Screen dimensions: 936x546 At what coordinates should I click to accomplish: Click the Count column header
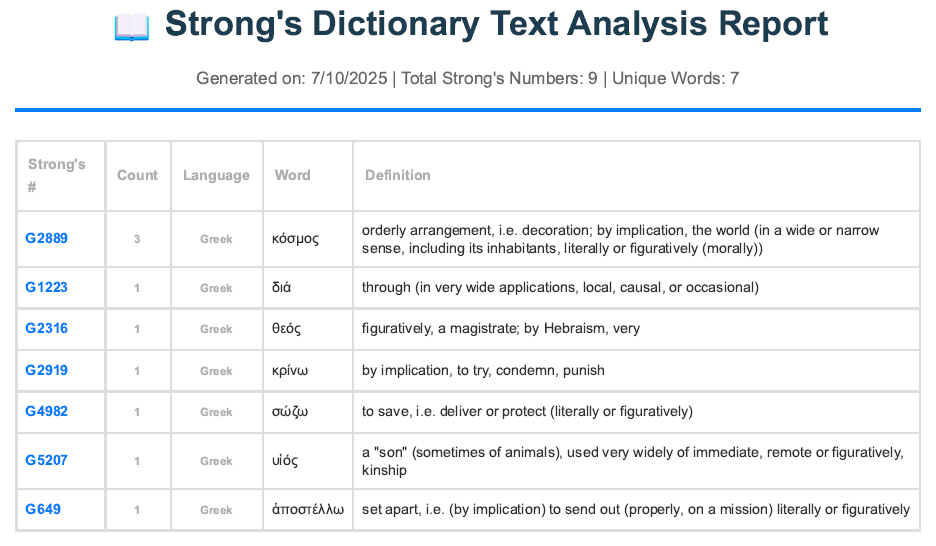(x=137, y=175)
